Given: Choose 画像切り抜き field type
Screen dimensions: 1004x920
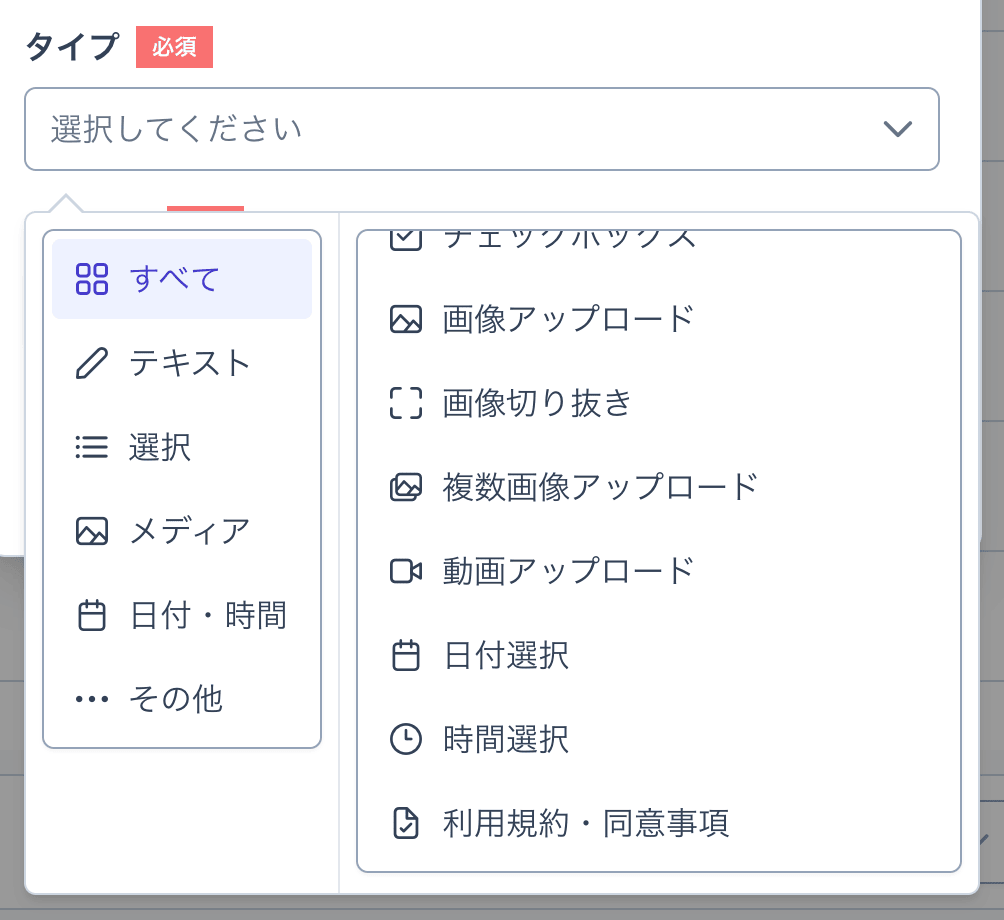Looking at the screenshot, I should [x=659, y=403].
